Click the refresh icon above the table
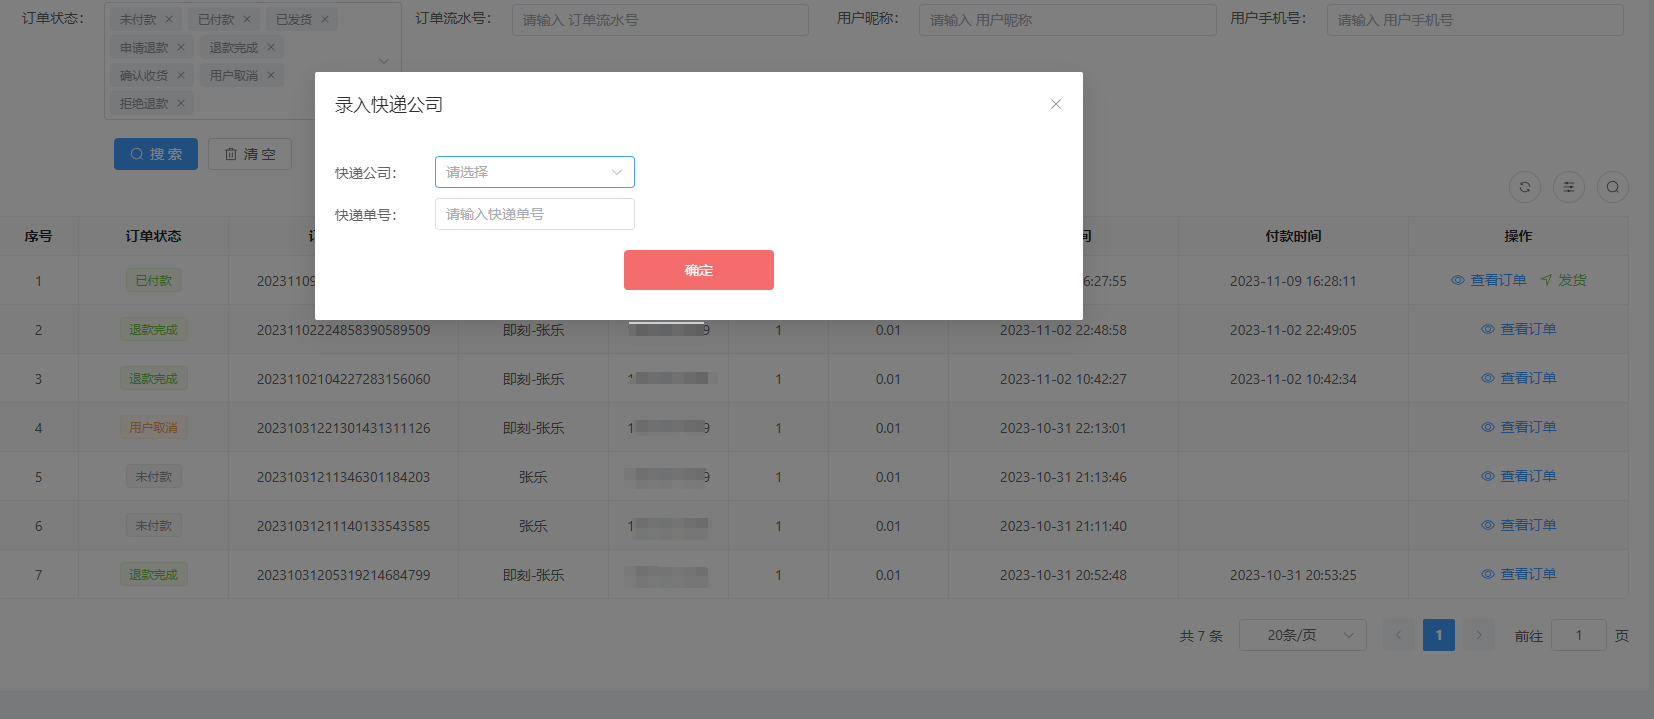Viewport: 1654px width, 719px height. pyautogui.click(x=1524, y=187)
